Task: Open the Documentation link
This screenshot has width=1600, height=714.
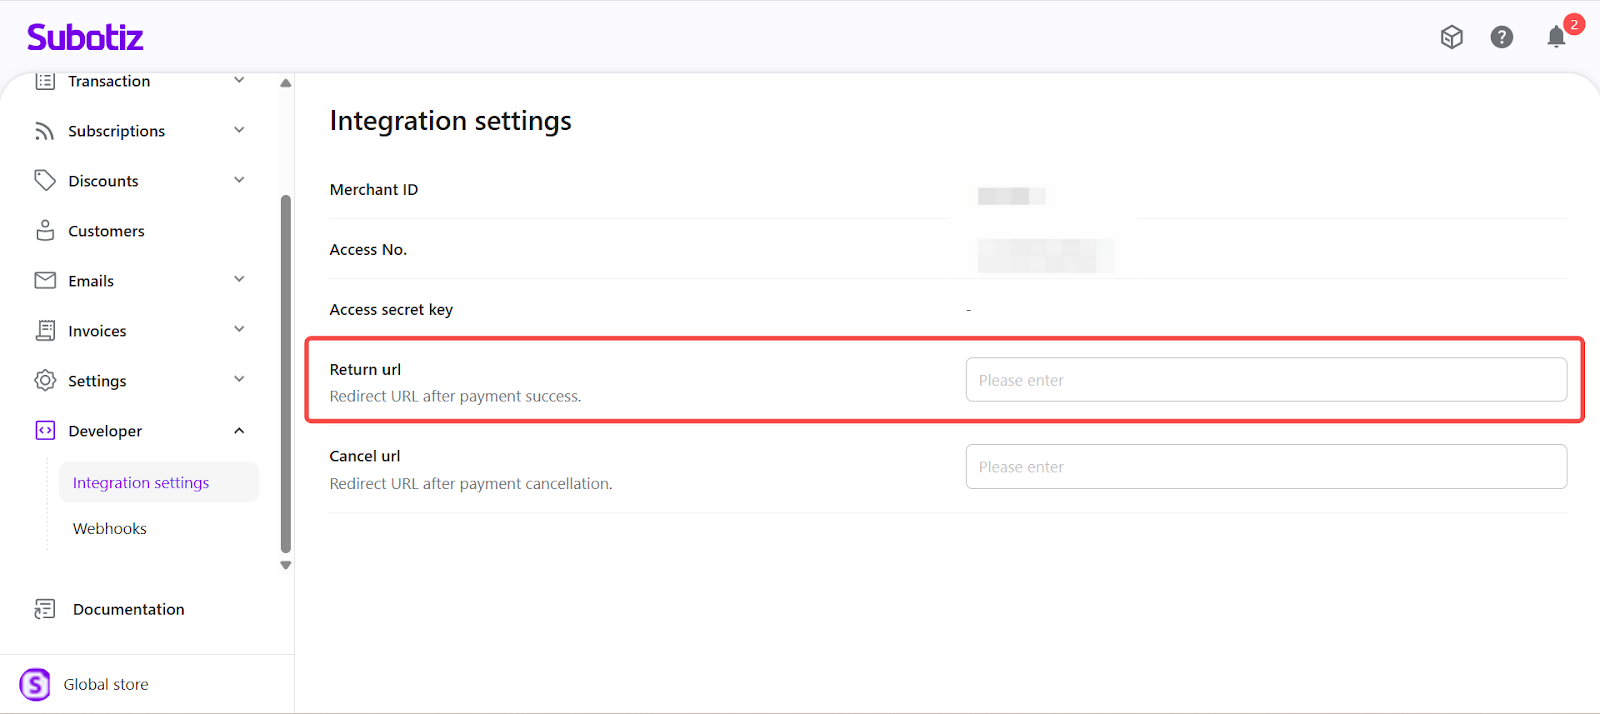Action: (x=128, y=609)
